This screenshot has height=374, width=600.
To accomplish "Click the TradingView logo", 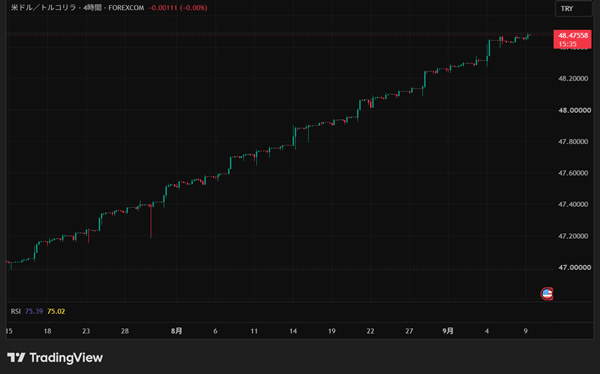I will [x=55, y=358].
